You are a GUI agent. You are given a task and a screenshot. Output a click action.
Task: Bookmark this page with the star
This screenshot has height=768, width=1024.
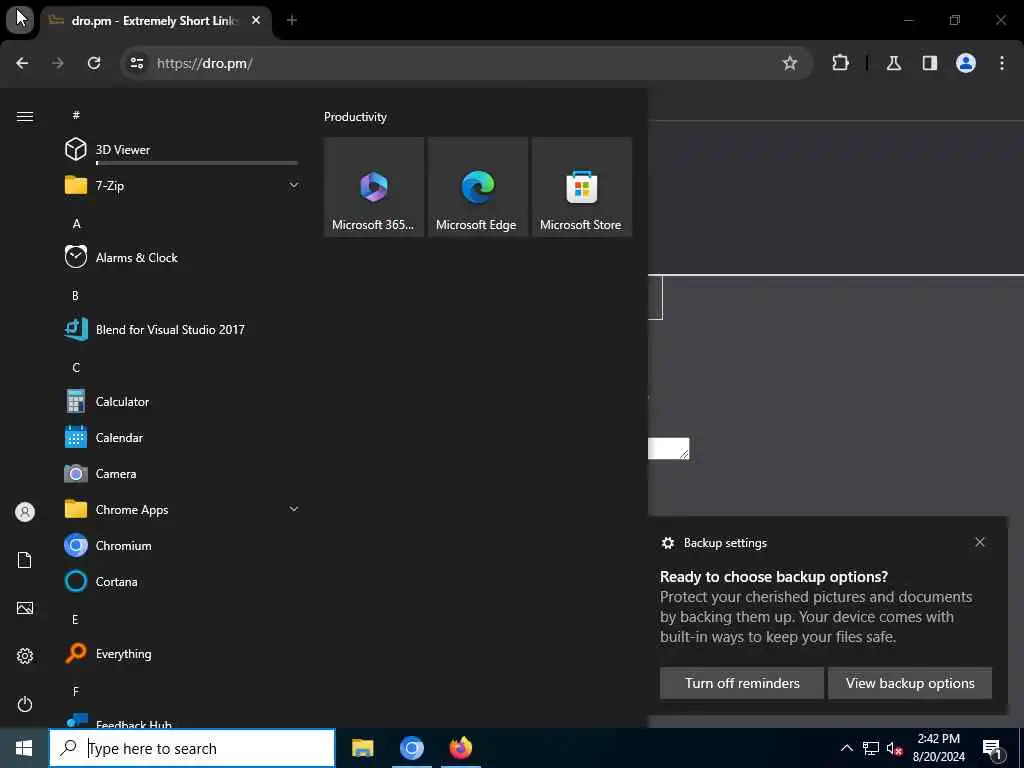click(790, 63)
